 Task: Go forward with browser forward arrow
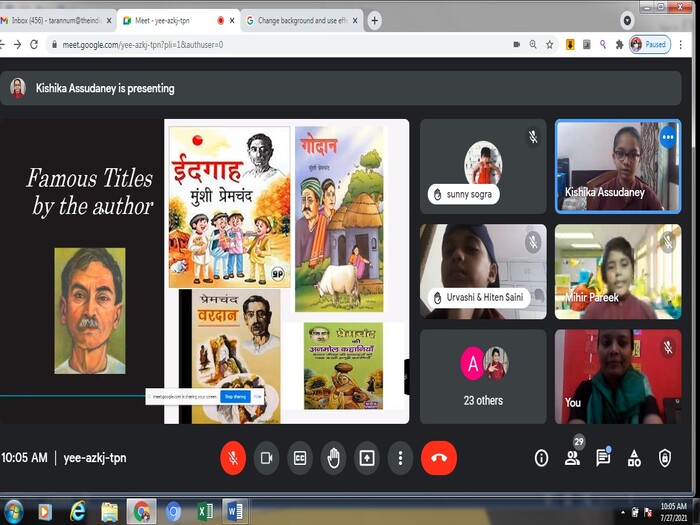(17, 45)
